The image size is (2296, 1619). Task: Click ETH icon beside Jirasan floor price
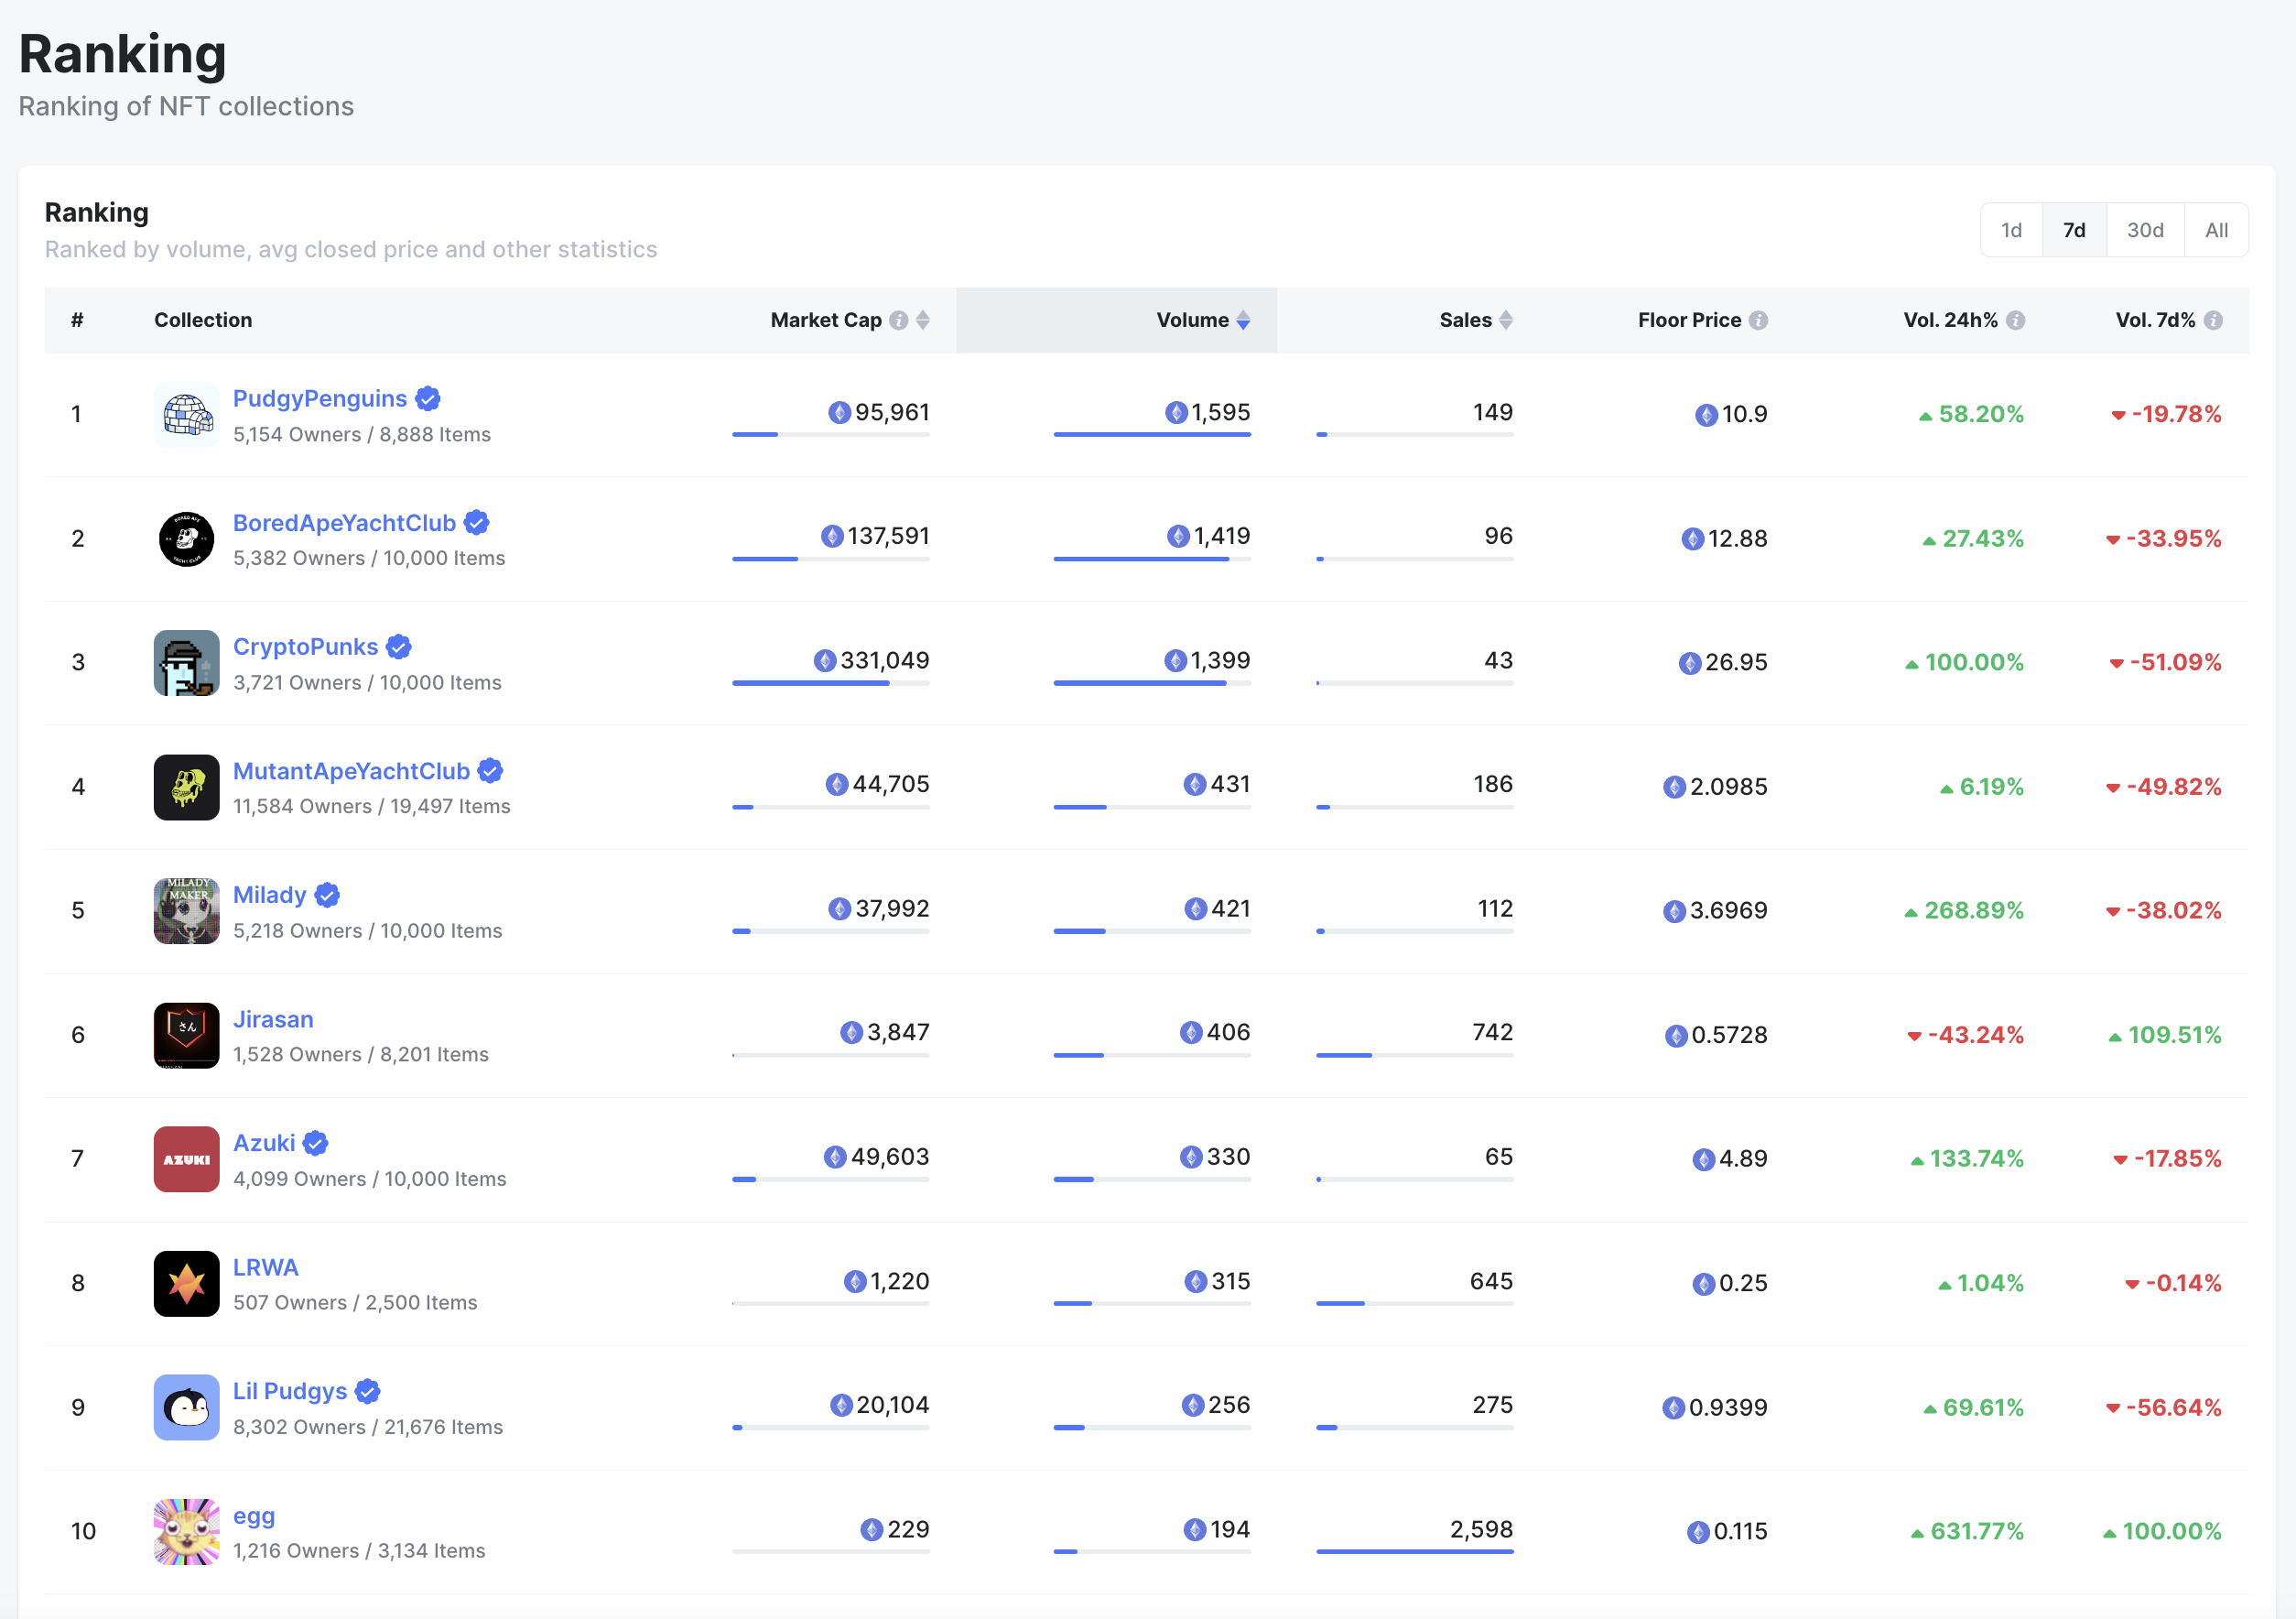click(1676, 1035)
